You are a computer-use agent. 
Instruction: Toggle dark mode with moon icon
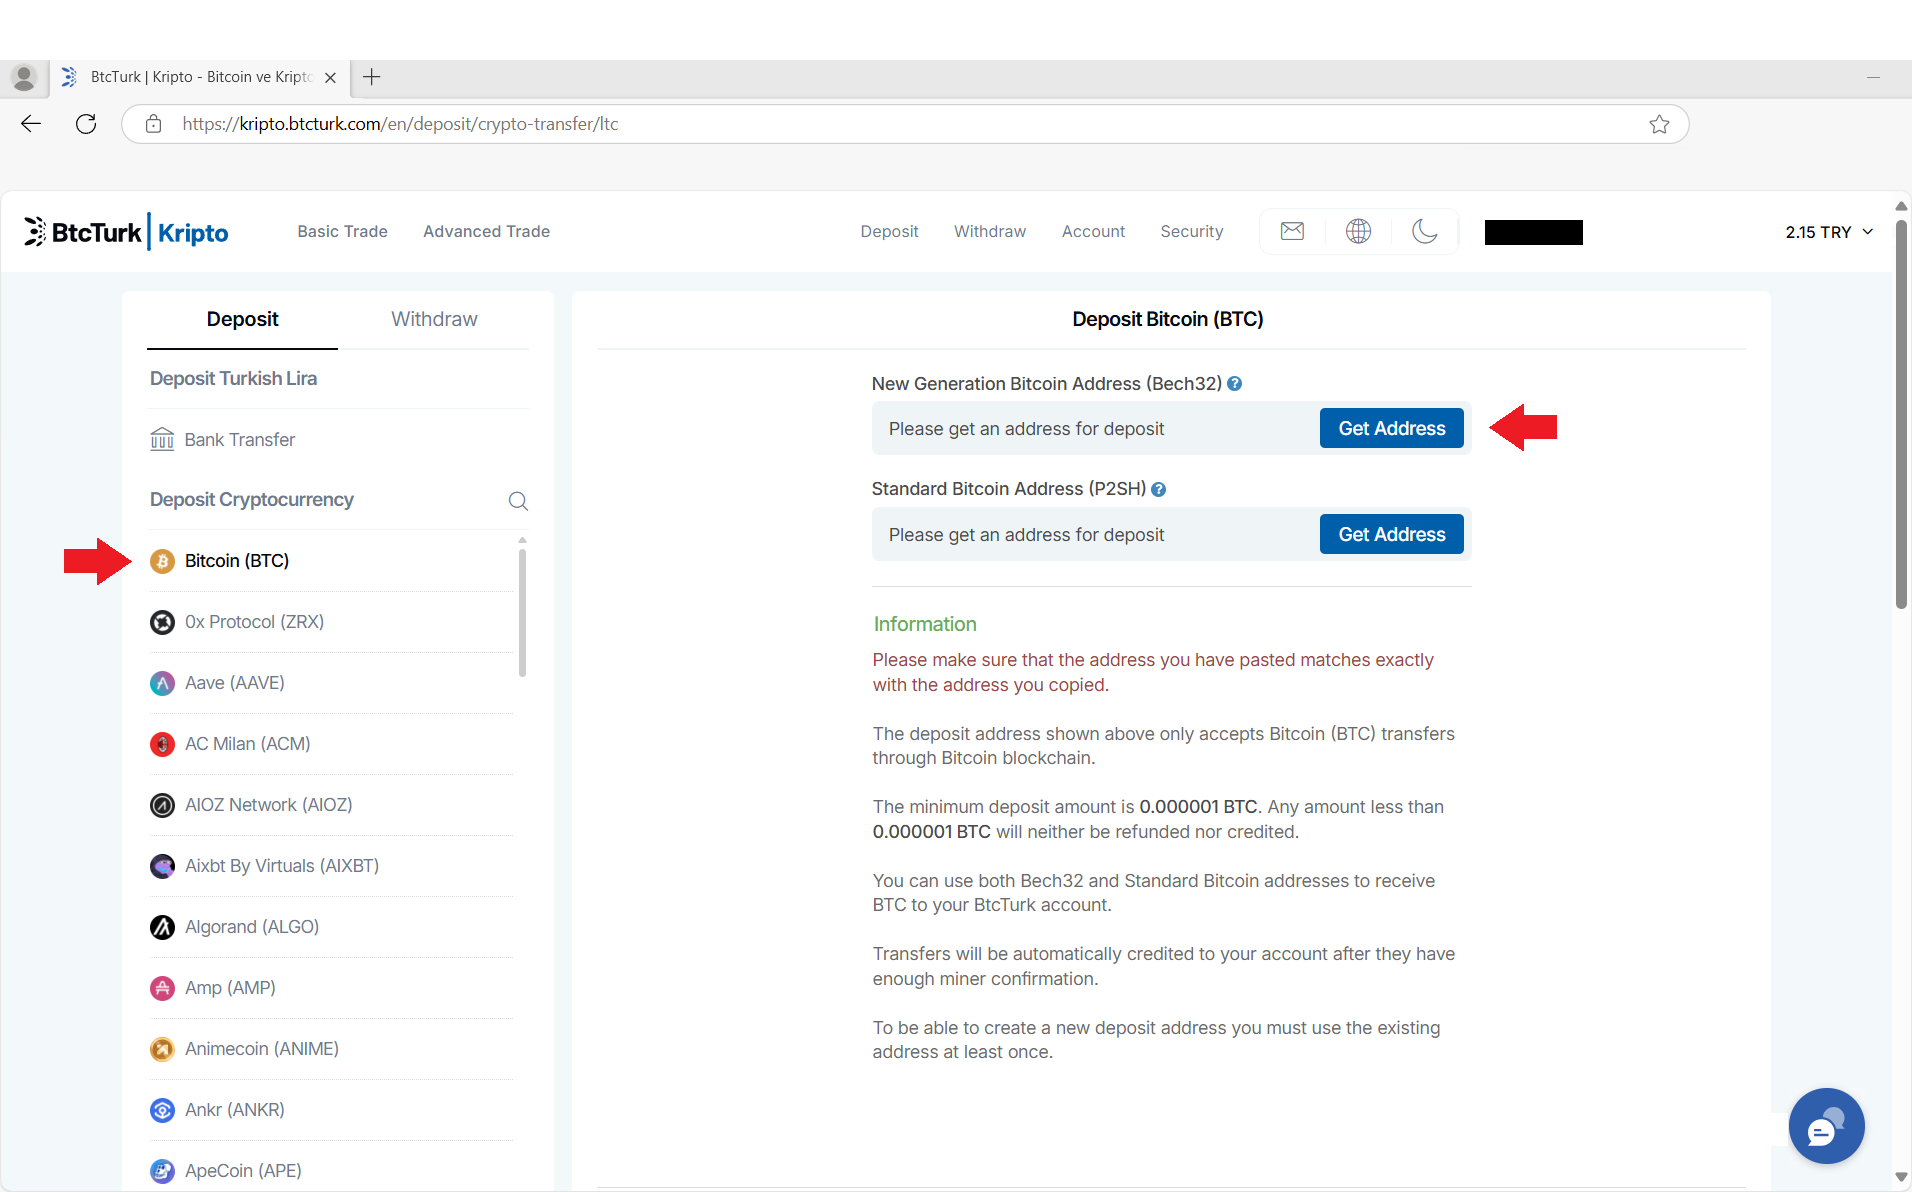pos(1424,231)
